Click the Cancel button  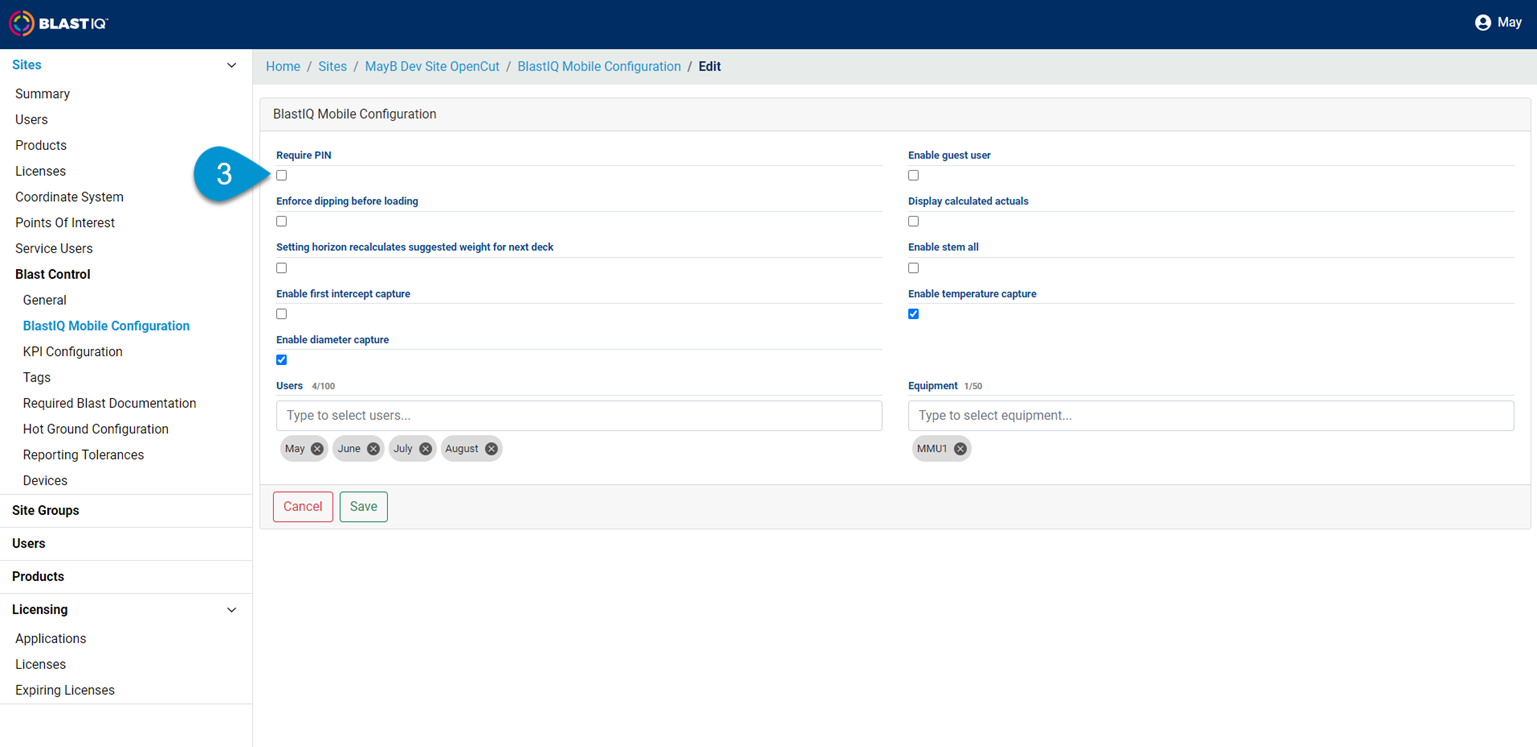click(x=303, y=507)
